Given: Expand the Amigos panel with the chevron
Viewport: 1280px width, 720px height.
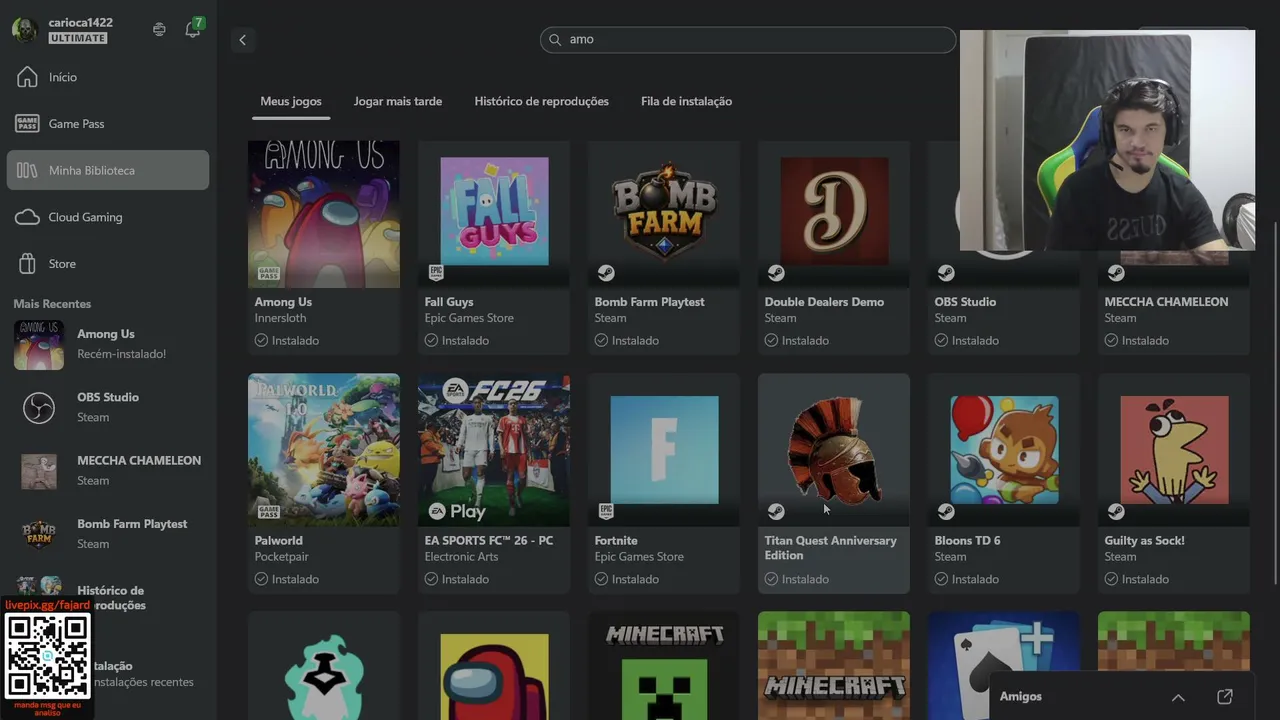Looking at the screenshot, I should pos(1178,697).
